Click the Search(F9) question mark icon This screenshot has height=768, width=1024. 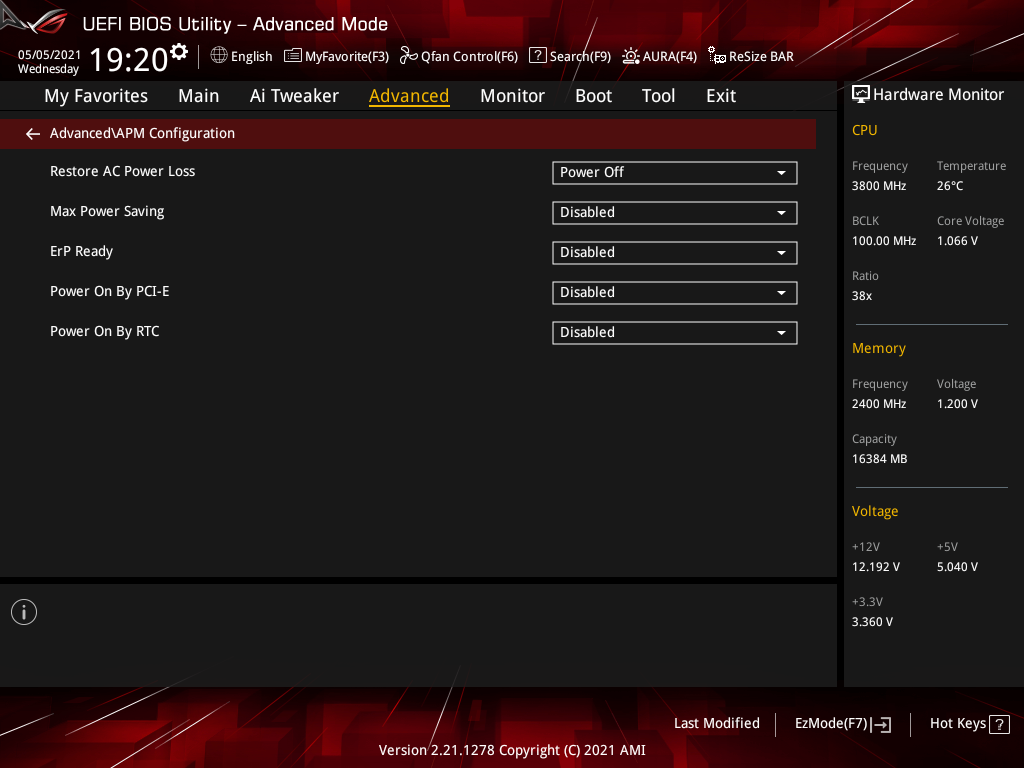(537, 56)
